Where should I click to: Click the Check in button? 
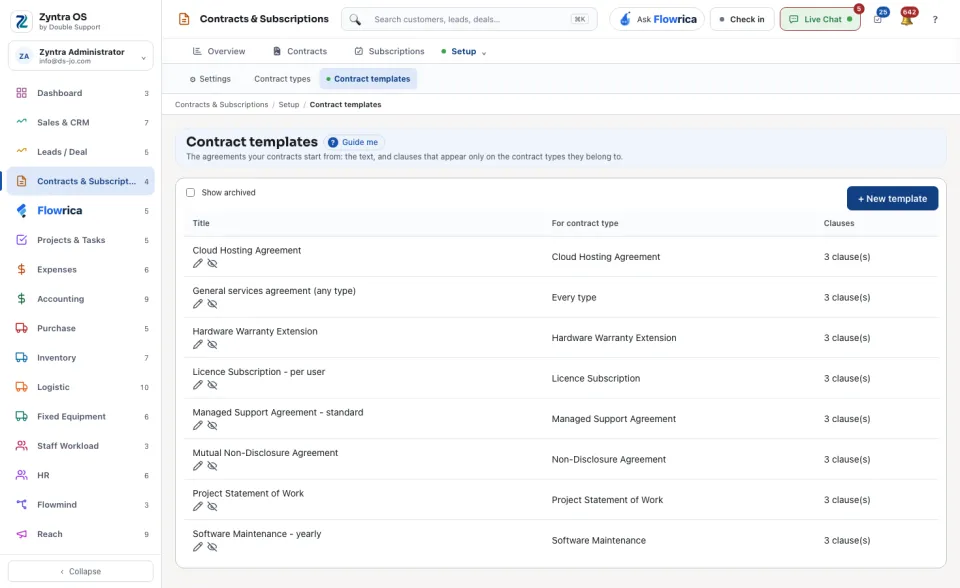(742, 19)
